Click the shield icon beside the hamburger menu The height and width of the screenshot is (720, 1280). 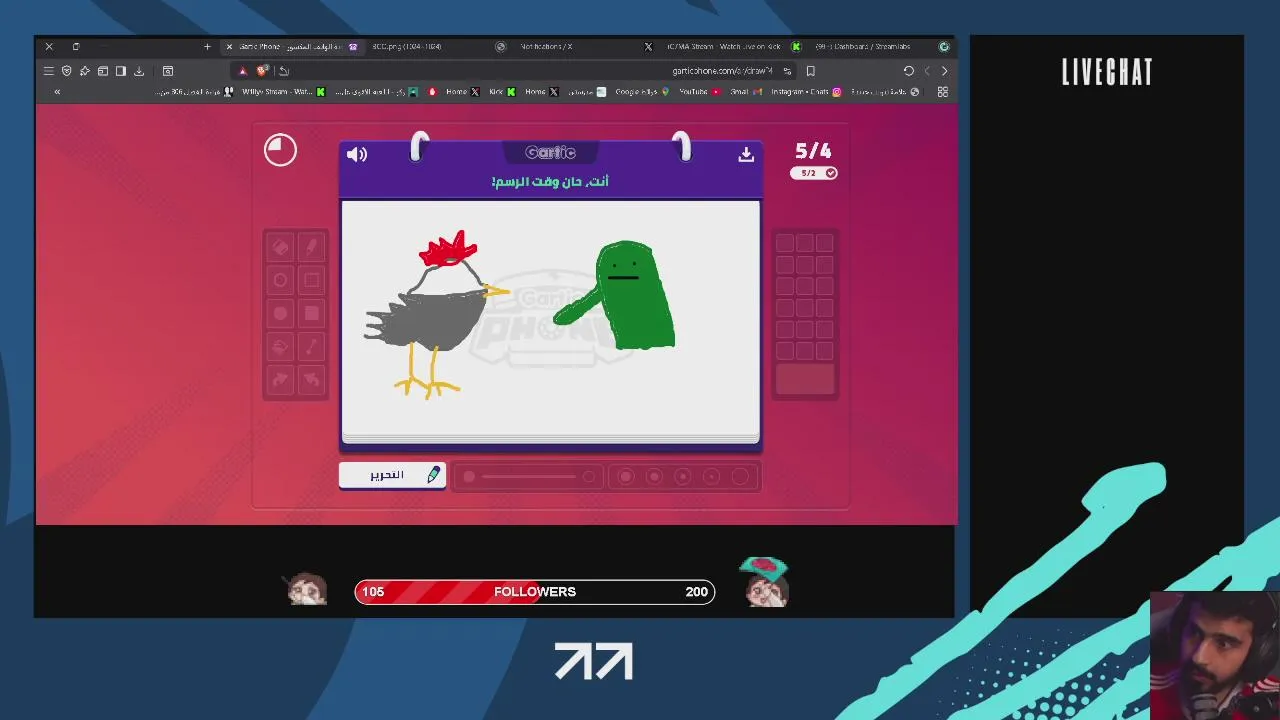click(67, 71)
